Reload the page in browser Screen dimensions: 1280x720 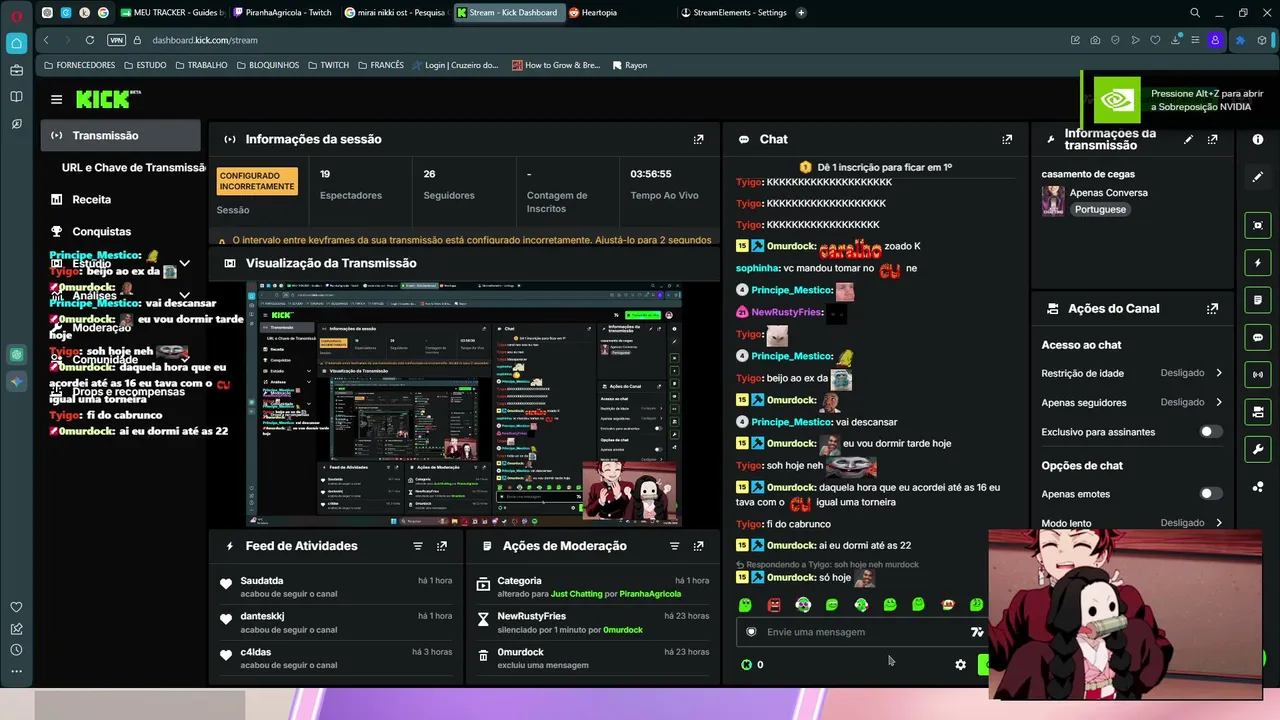[90, 40]
